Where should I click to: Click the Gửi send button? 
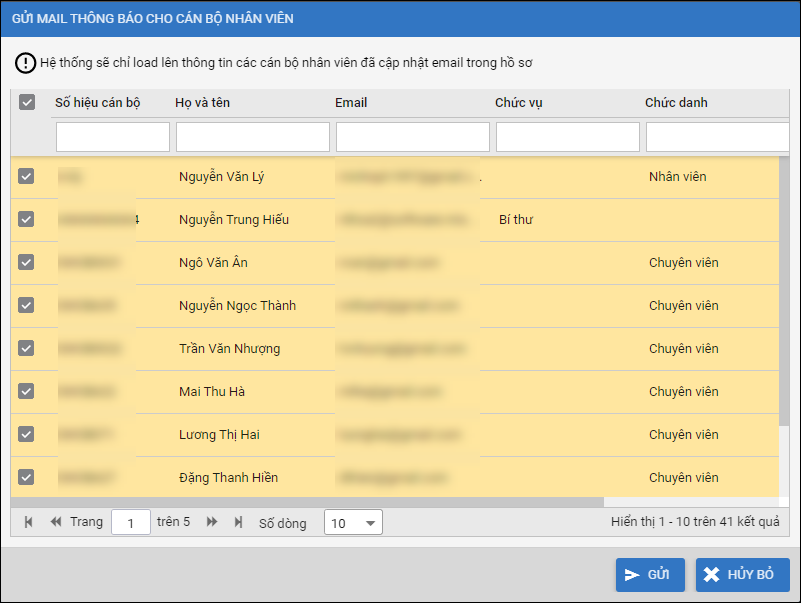click(x=650, y=575)
